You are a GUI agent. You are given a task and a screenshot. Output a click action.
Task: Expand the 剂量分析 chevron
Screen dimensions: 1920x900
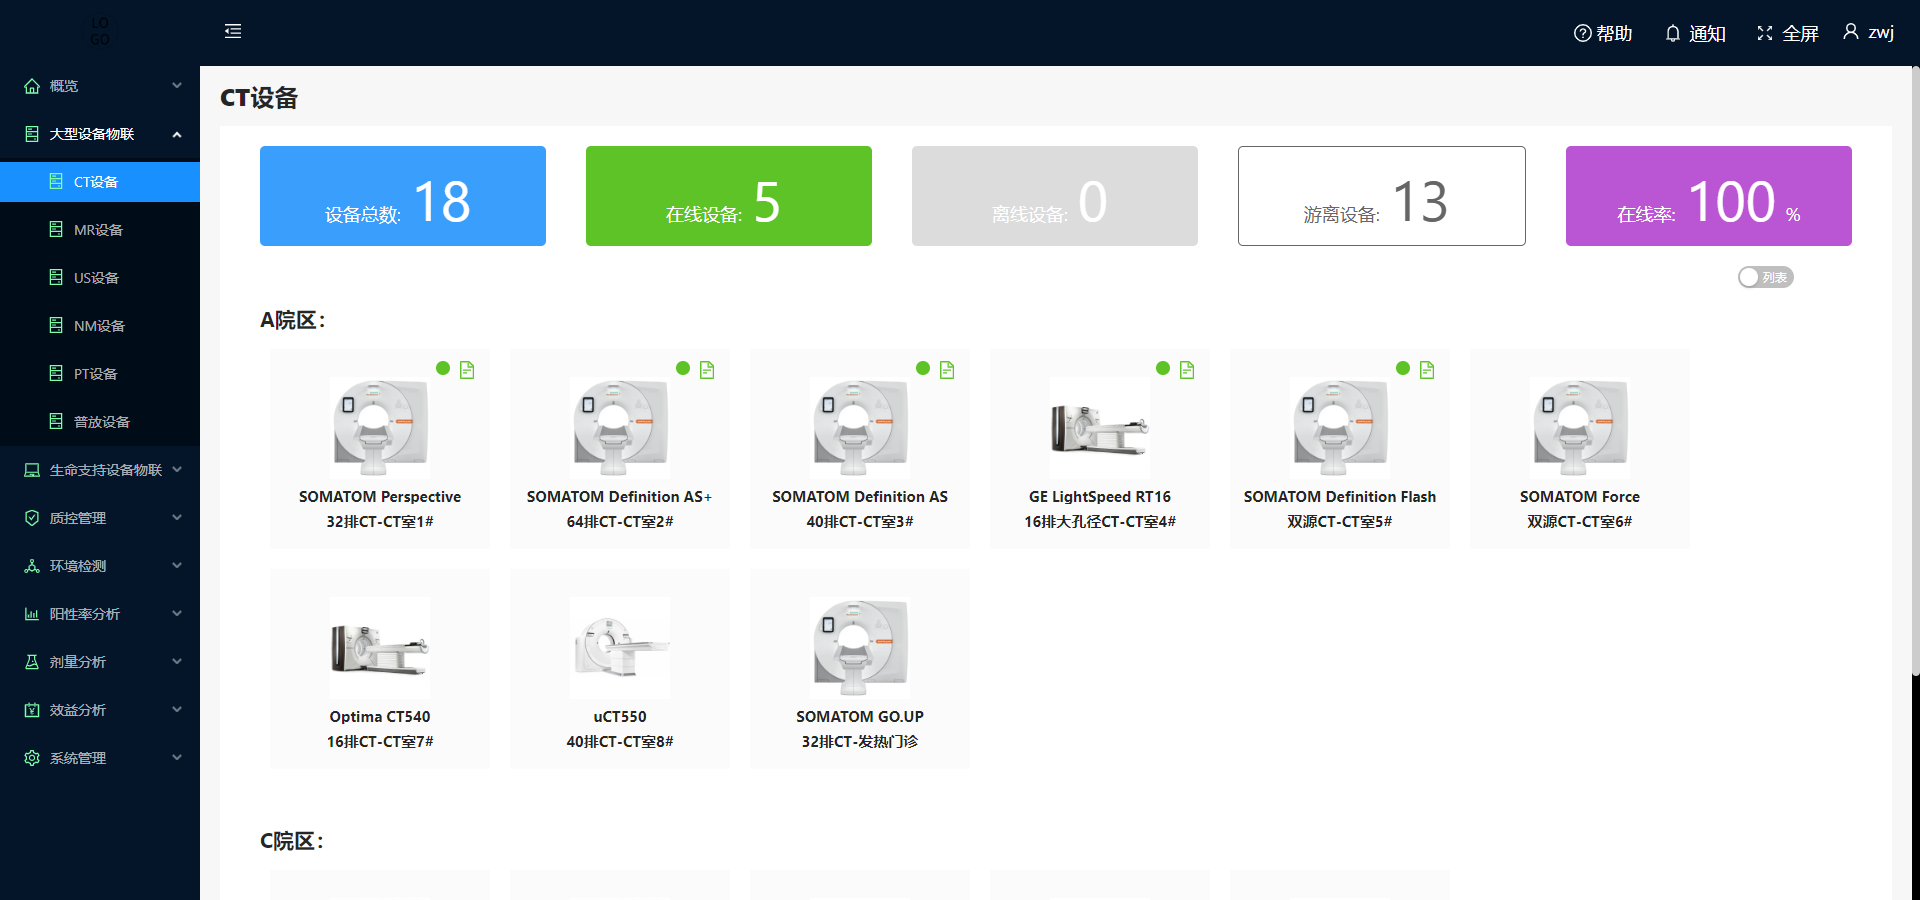[177, 662]
